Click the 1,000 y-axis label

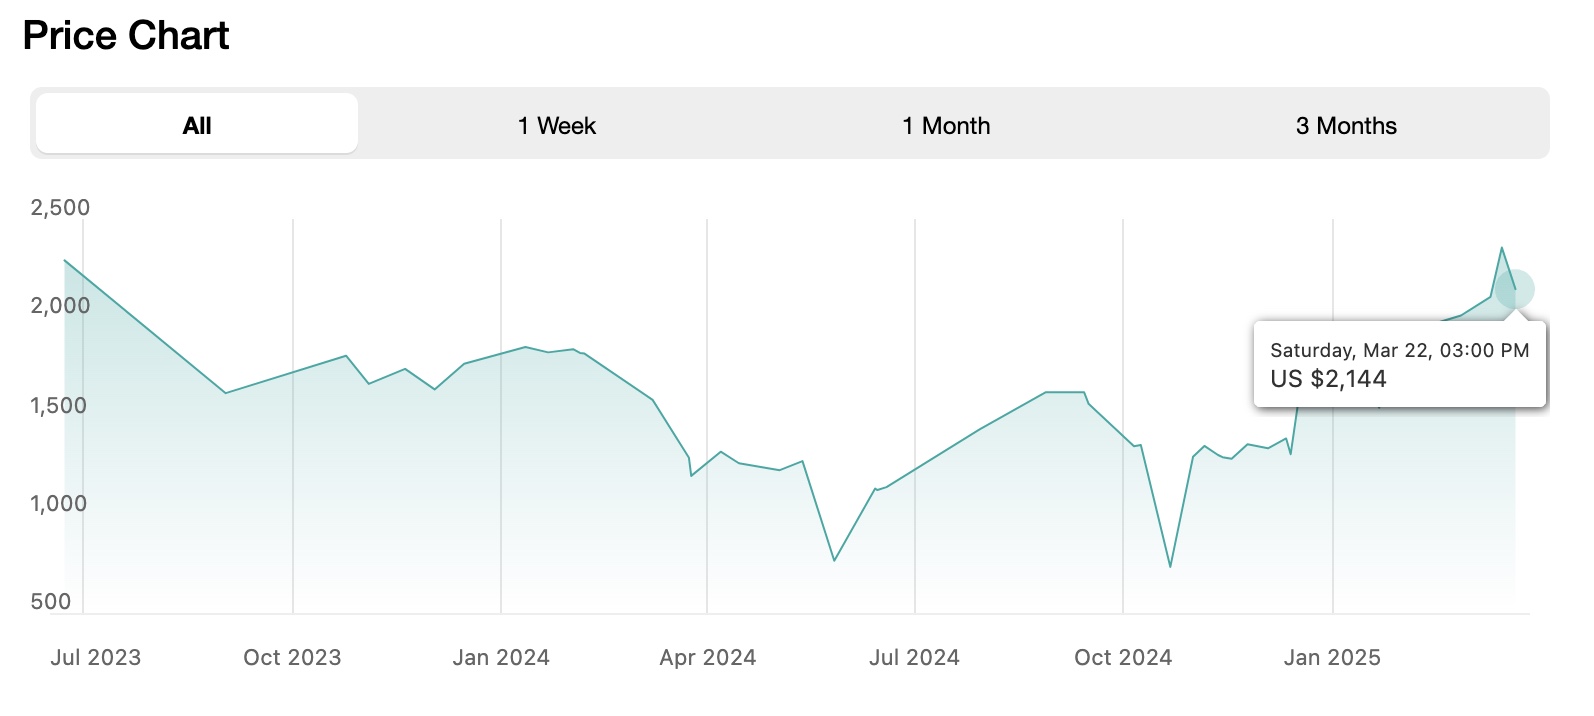[59, 504]
